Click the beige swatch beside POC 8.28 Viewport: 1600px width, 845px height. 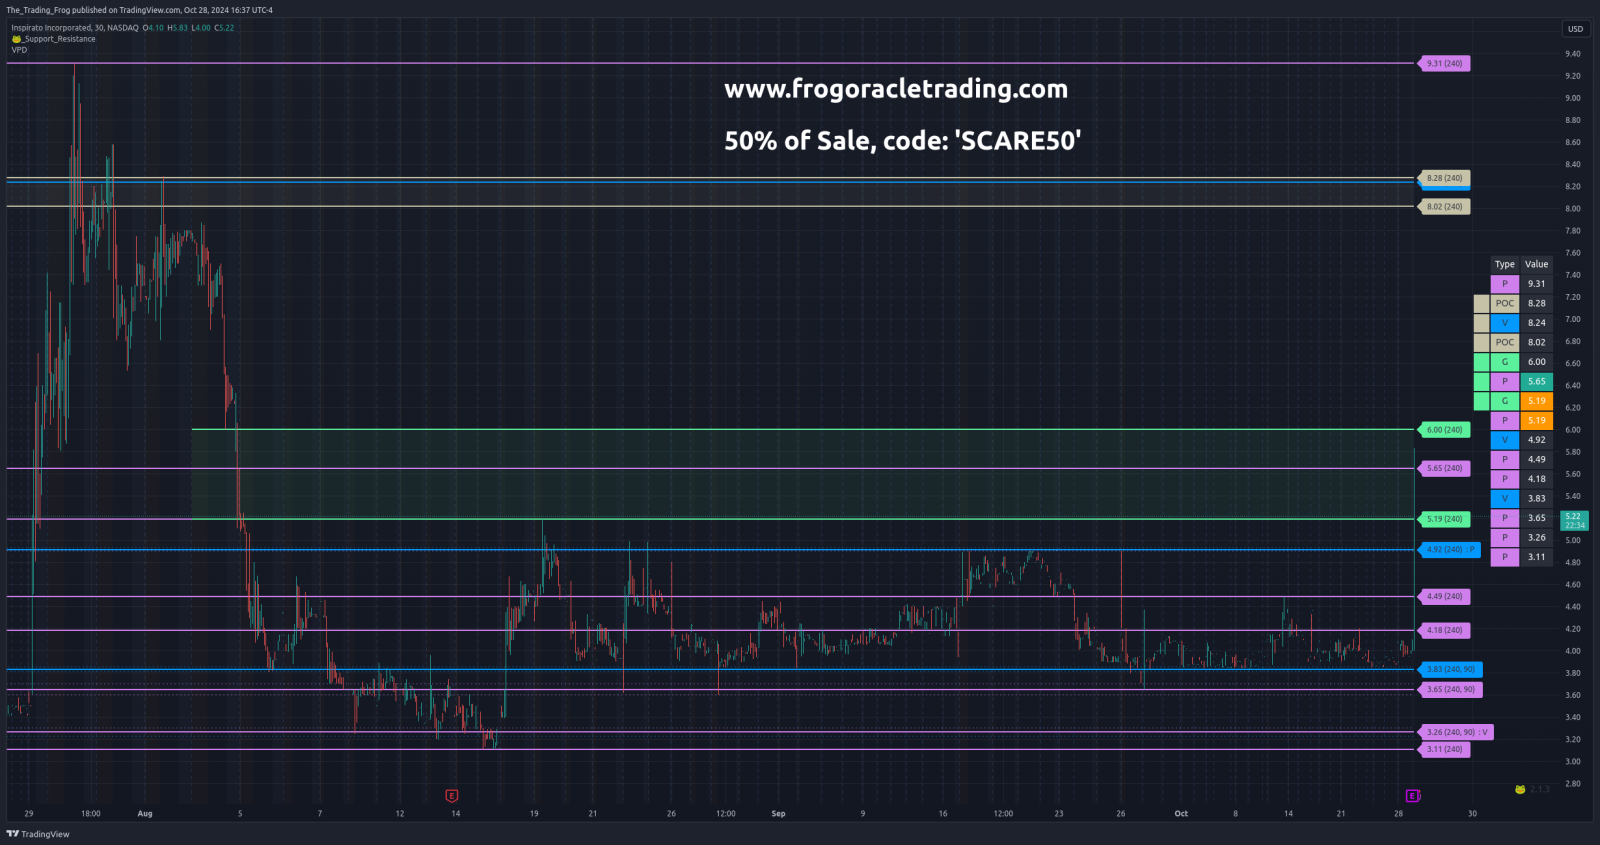[1481, 303]
